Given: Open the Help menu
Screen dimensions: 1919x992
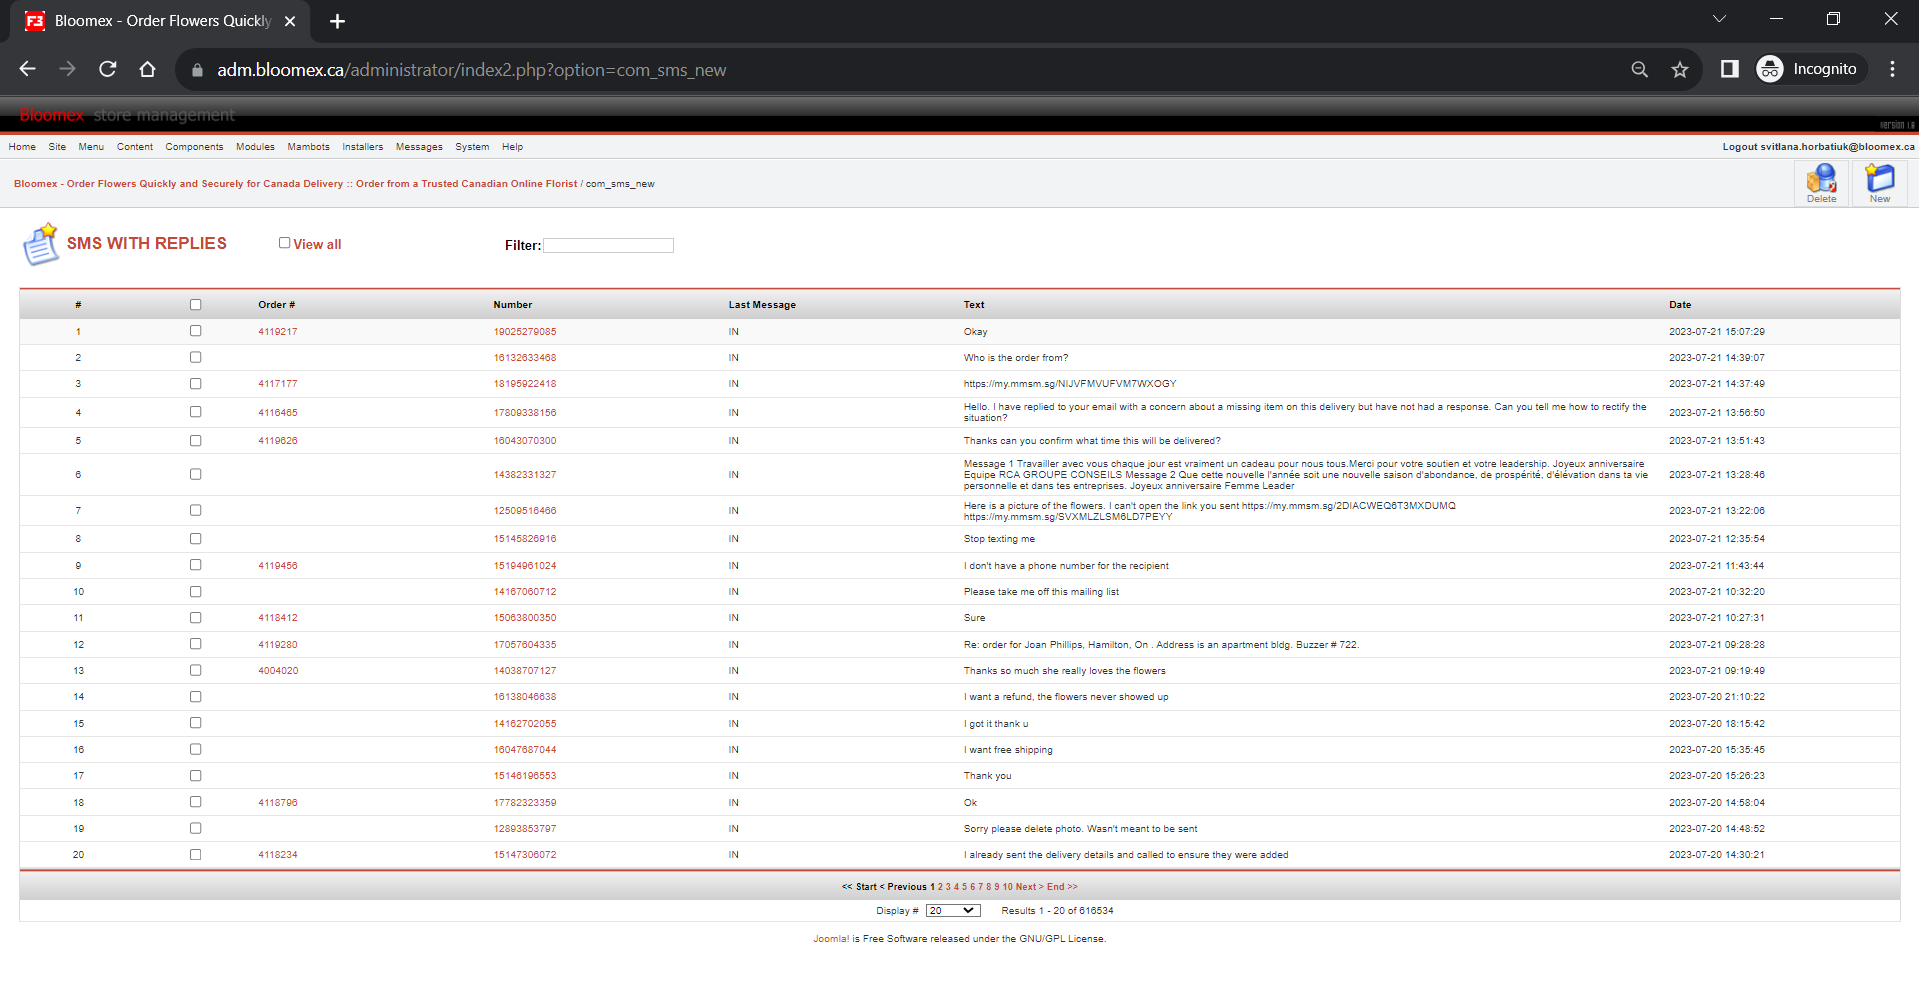Looking at the screenshot, I should click(x=512, y=147).
